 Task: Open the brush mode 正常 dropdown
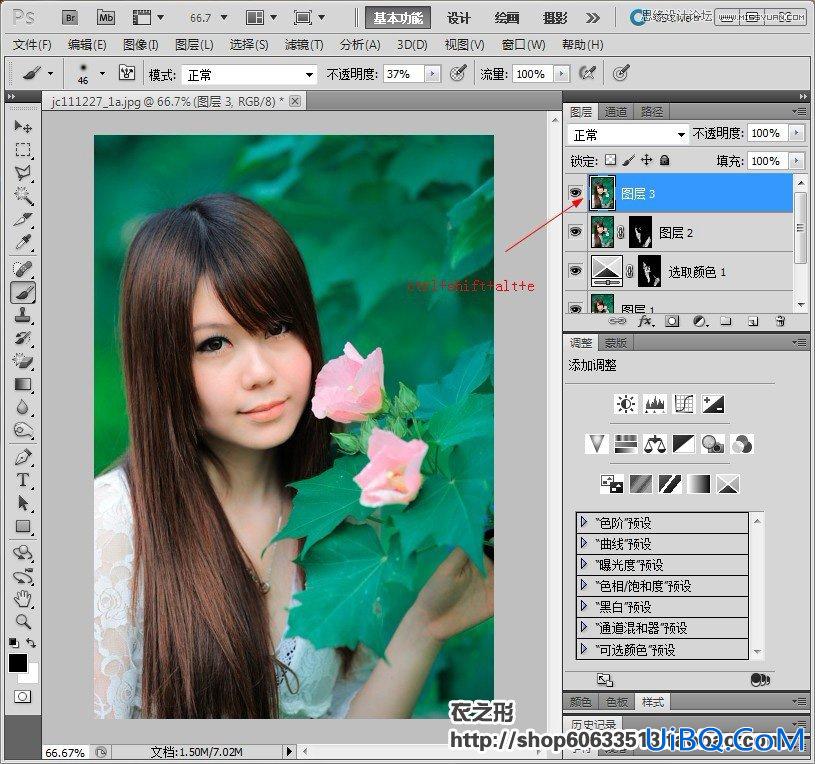pyautogui.click(x=249, y=75)
